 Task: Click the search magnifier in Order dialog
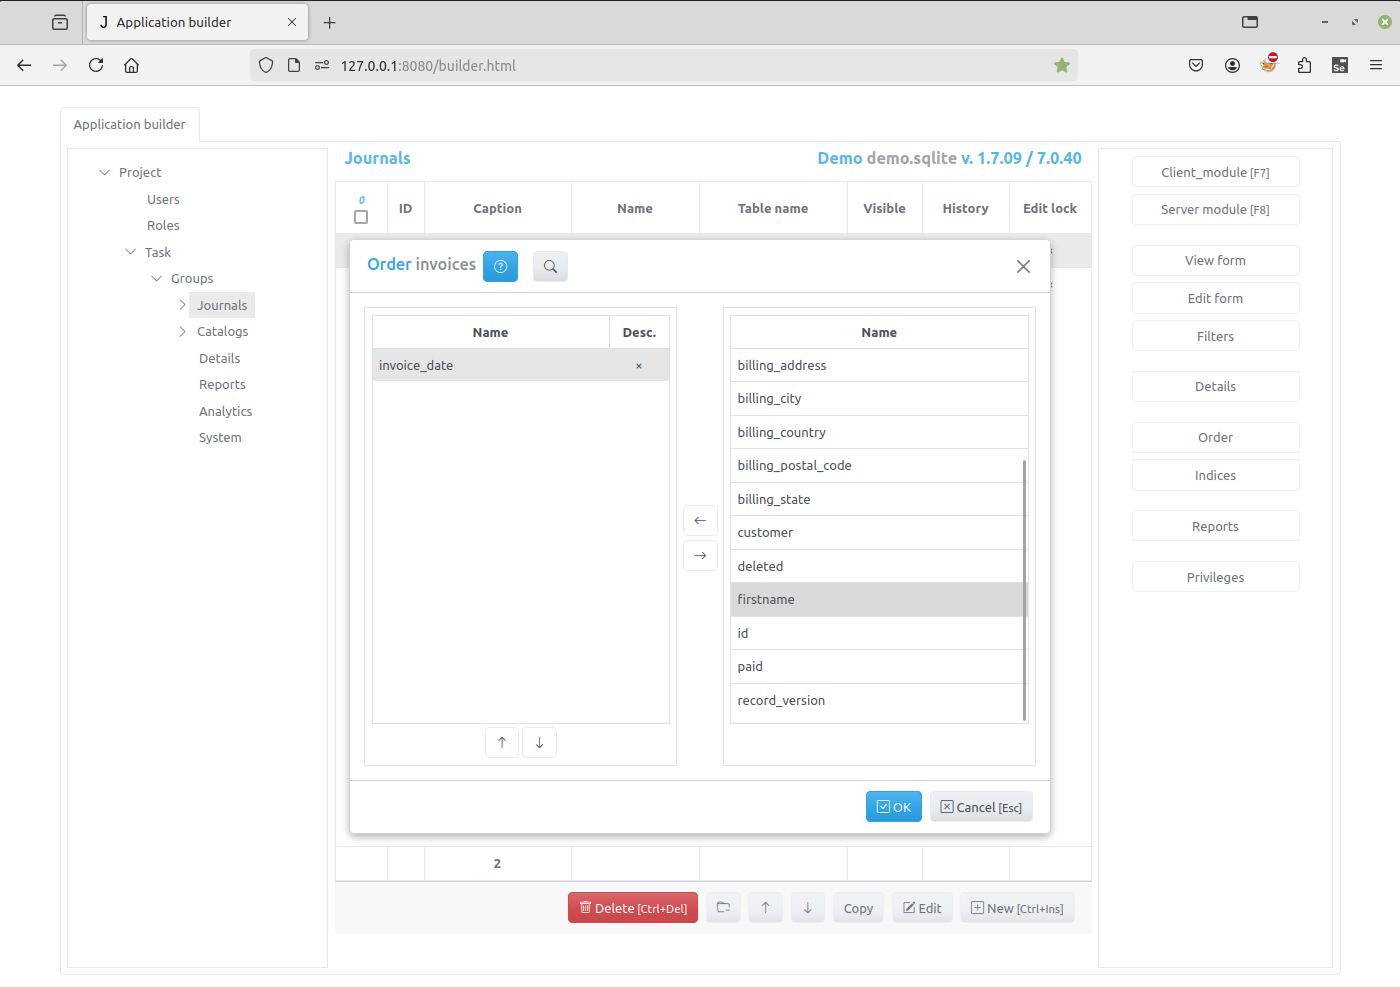(550, 266)
